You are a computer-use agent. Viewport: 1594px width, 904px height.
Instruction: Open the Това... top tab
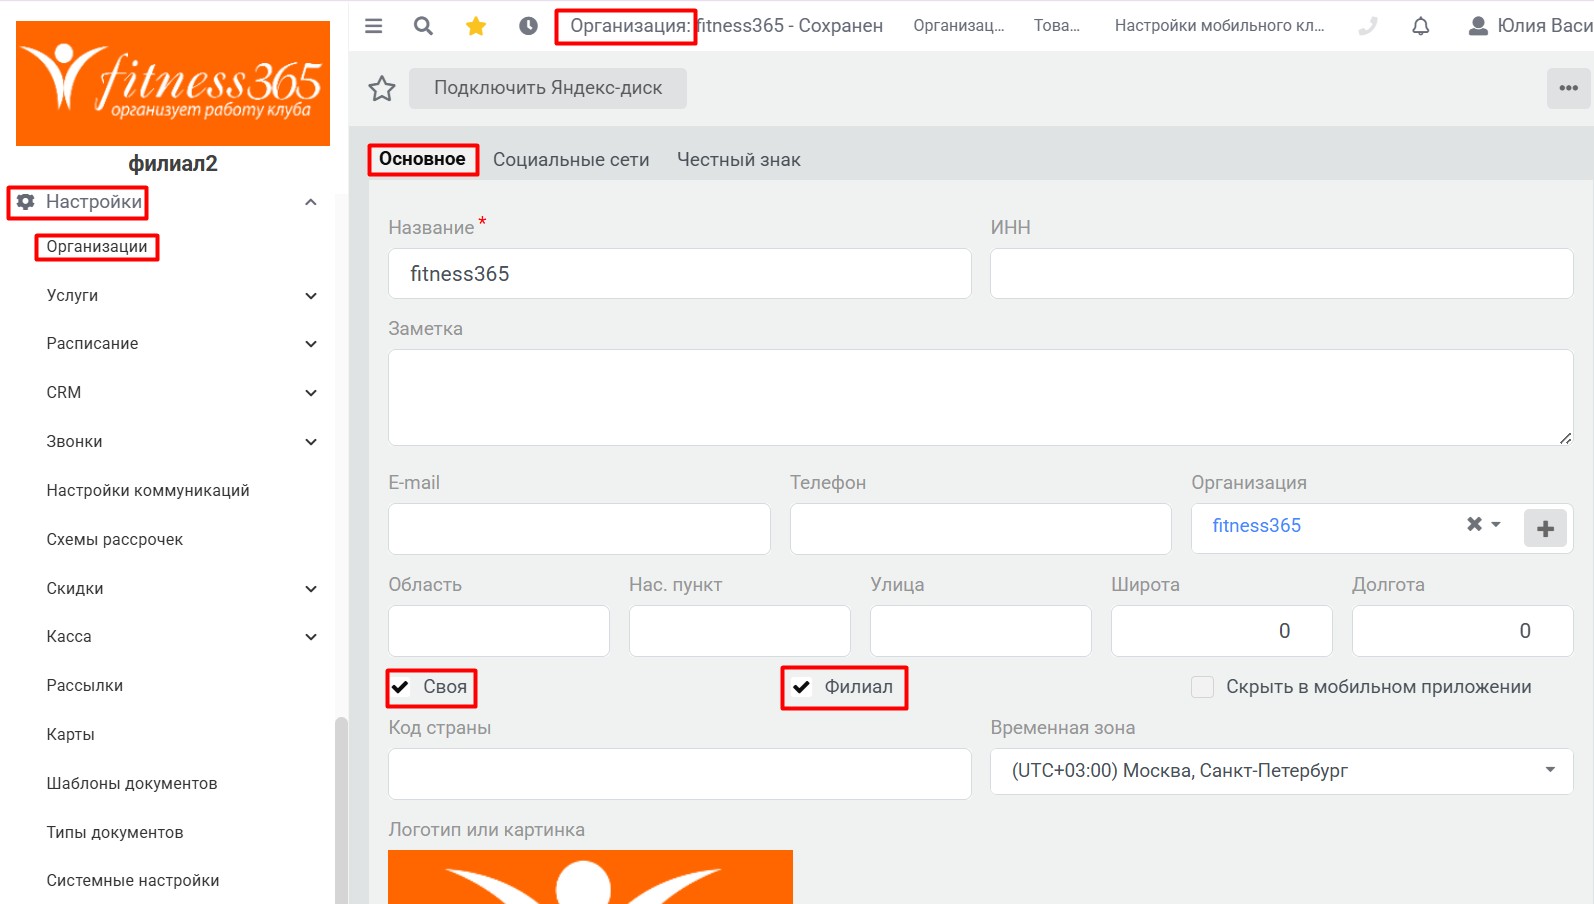click(1057, 26)
